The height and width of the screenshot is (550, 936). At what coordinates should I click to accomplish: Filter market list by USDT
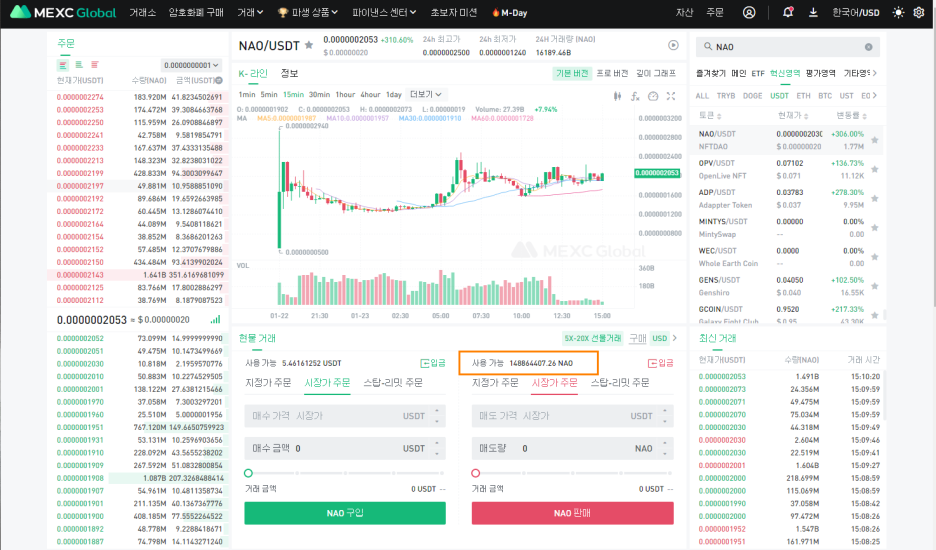click(779, 96)
